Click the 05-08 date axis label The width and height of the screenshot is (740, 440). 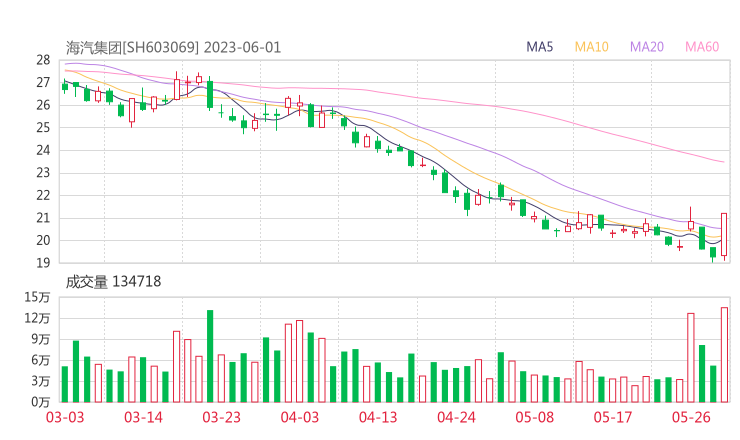pyautogui.click(x=534, y=417)
